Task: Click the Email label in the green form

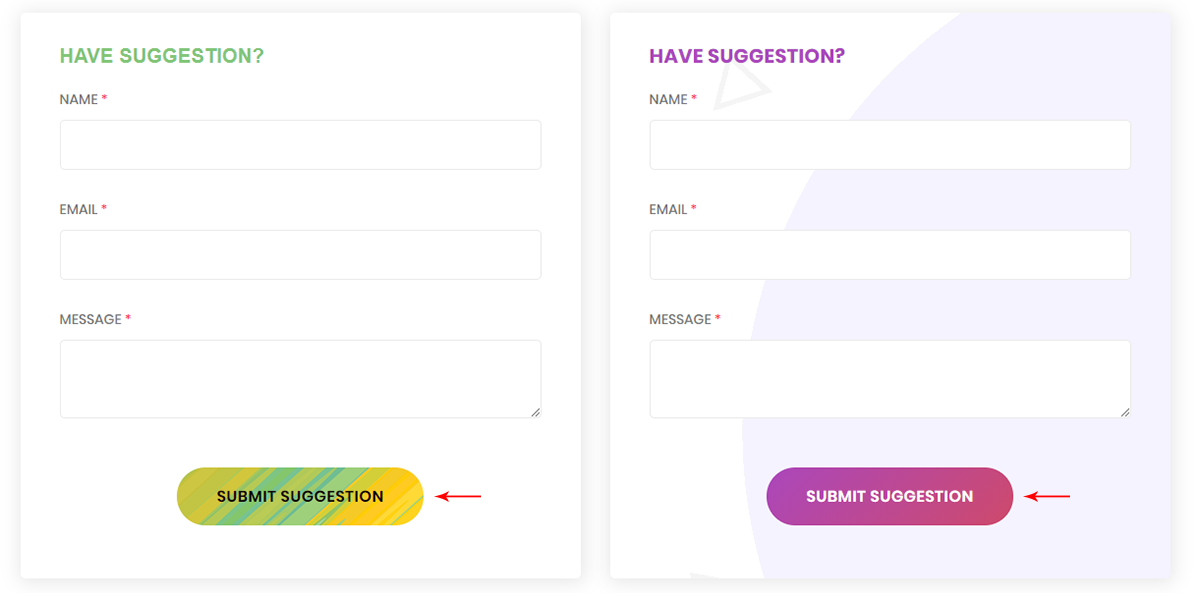Action: (79, 210)
